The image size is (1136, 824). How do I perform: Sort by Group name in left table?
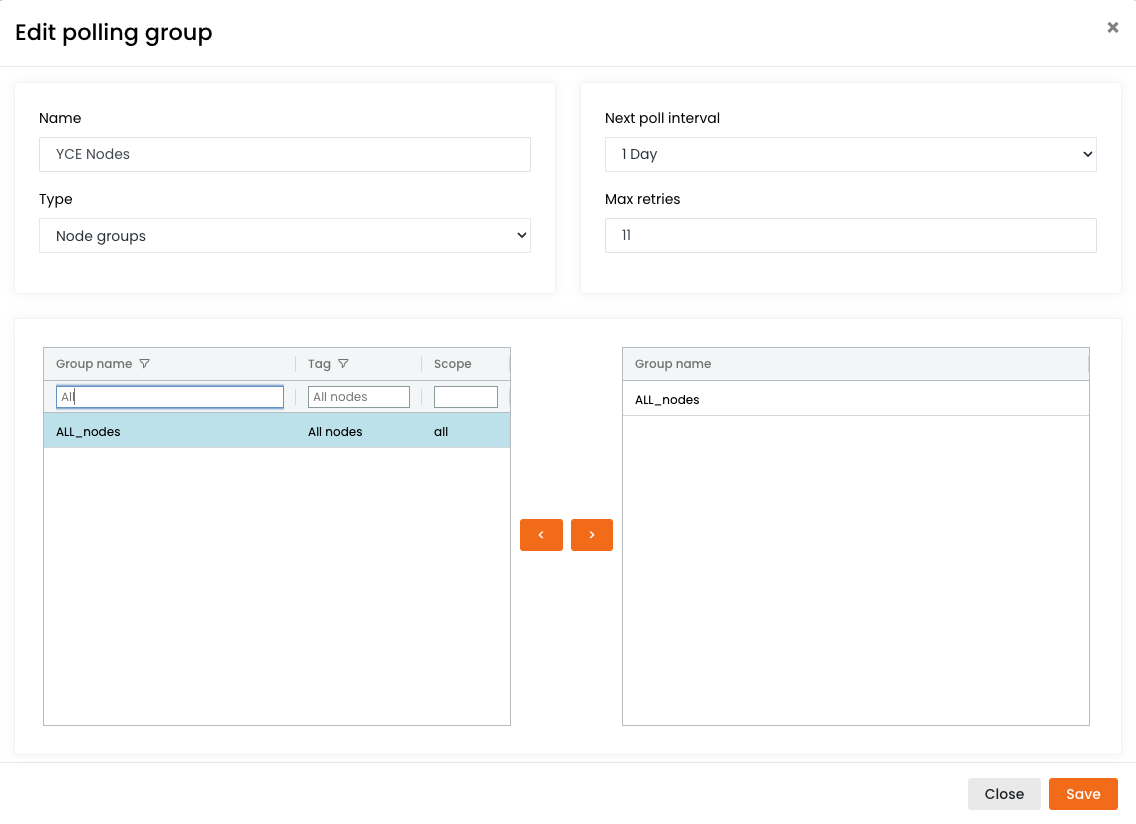pos(94,364)
